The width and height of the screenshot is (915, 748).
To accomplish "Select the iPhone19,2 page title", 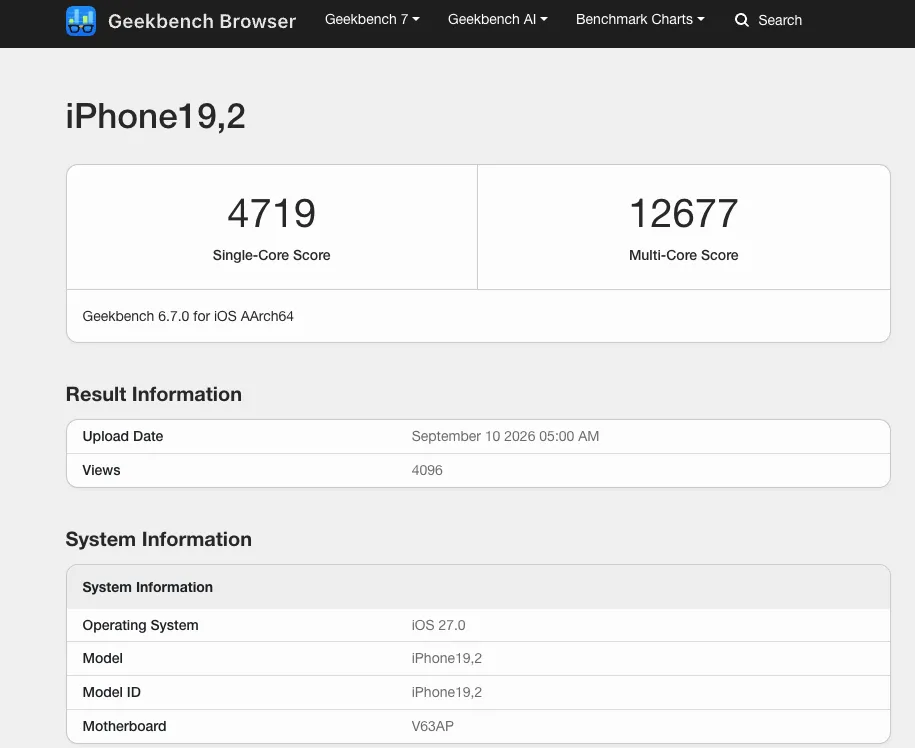I will click(155, 116).
